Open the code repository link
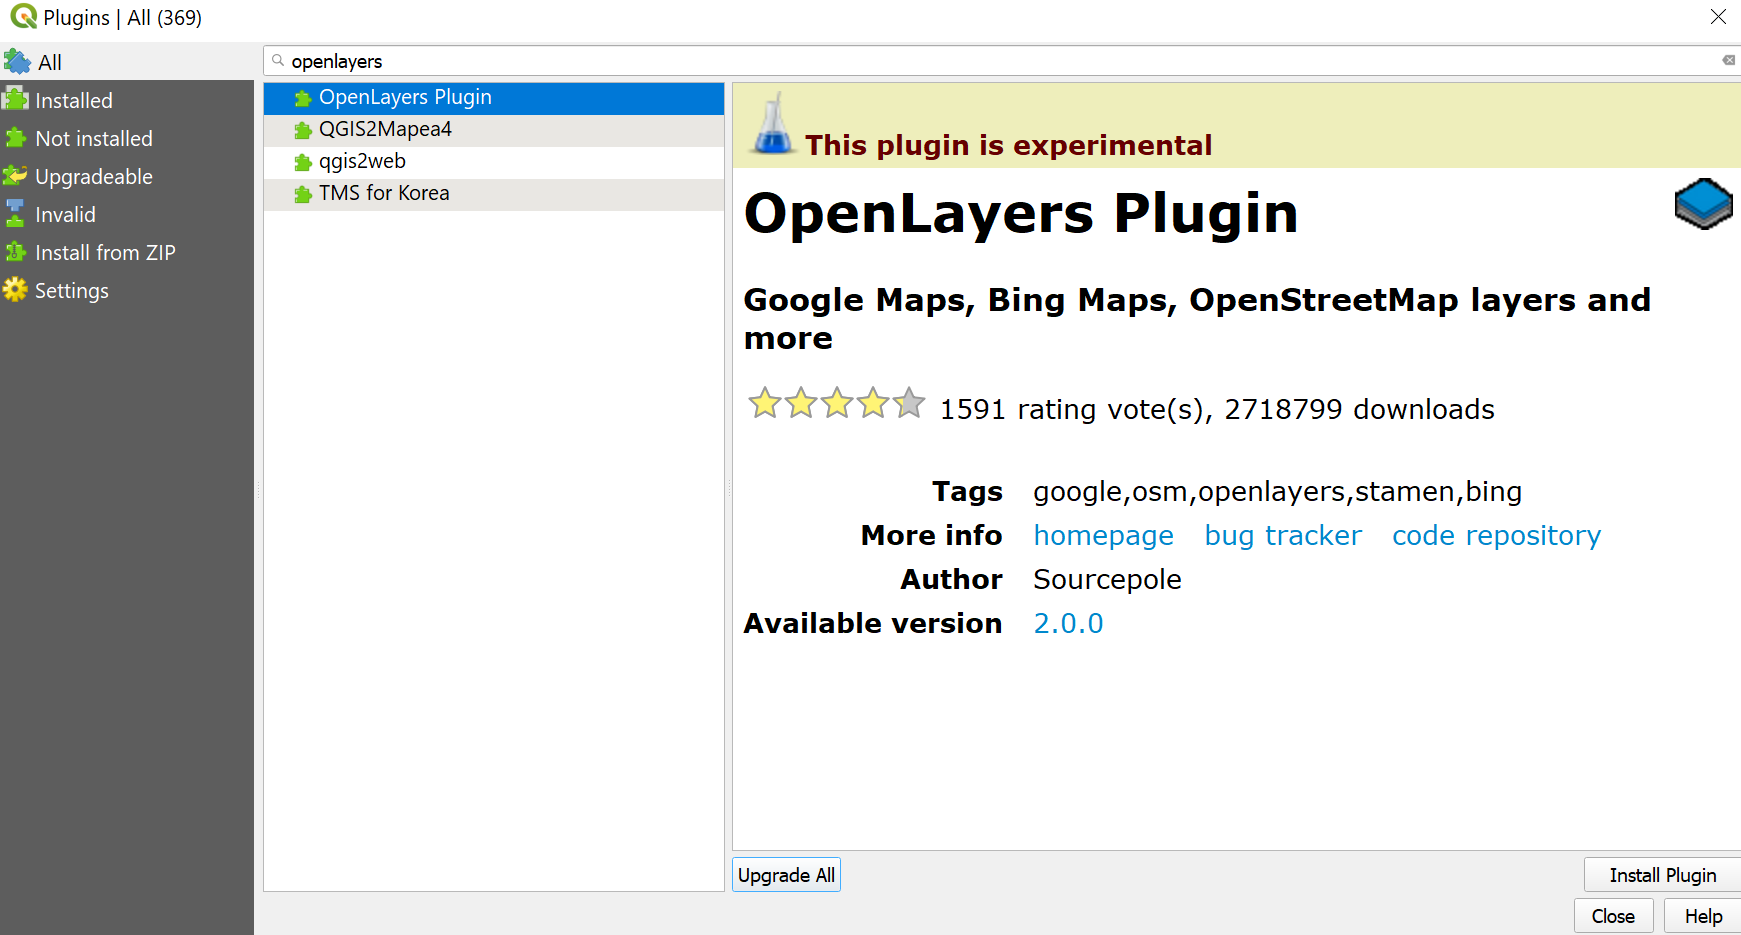 [1496, 536]
